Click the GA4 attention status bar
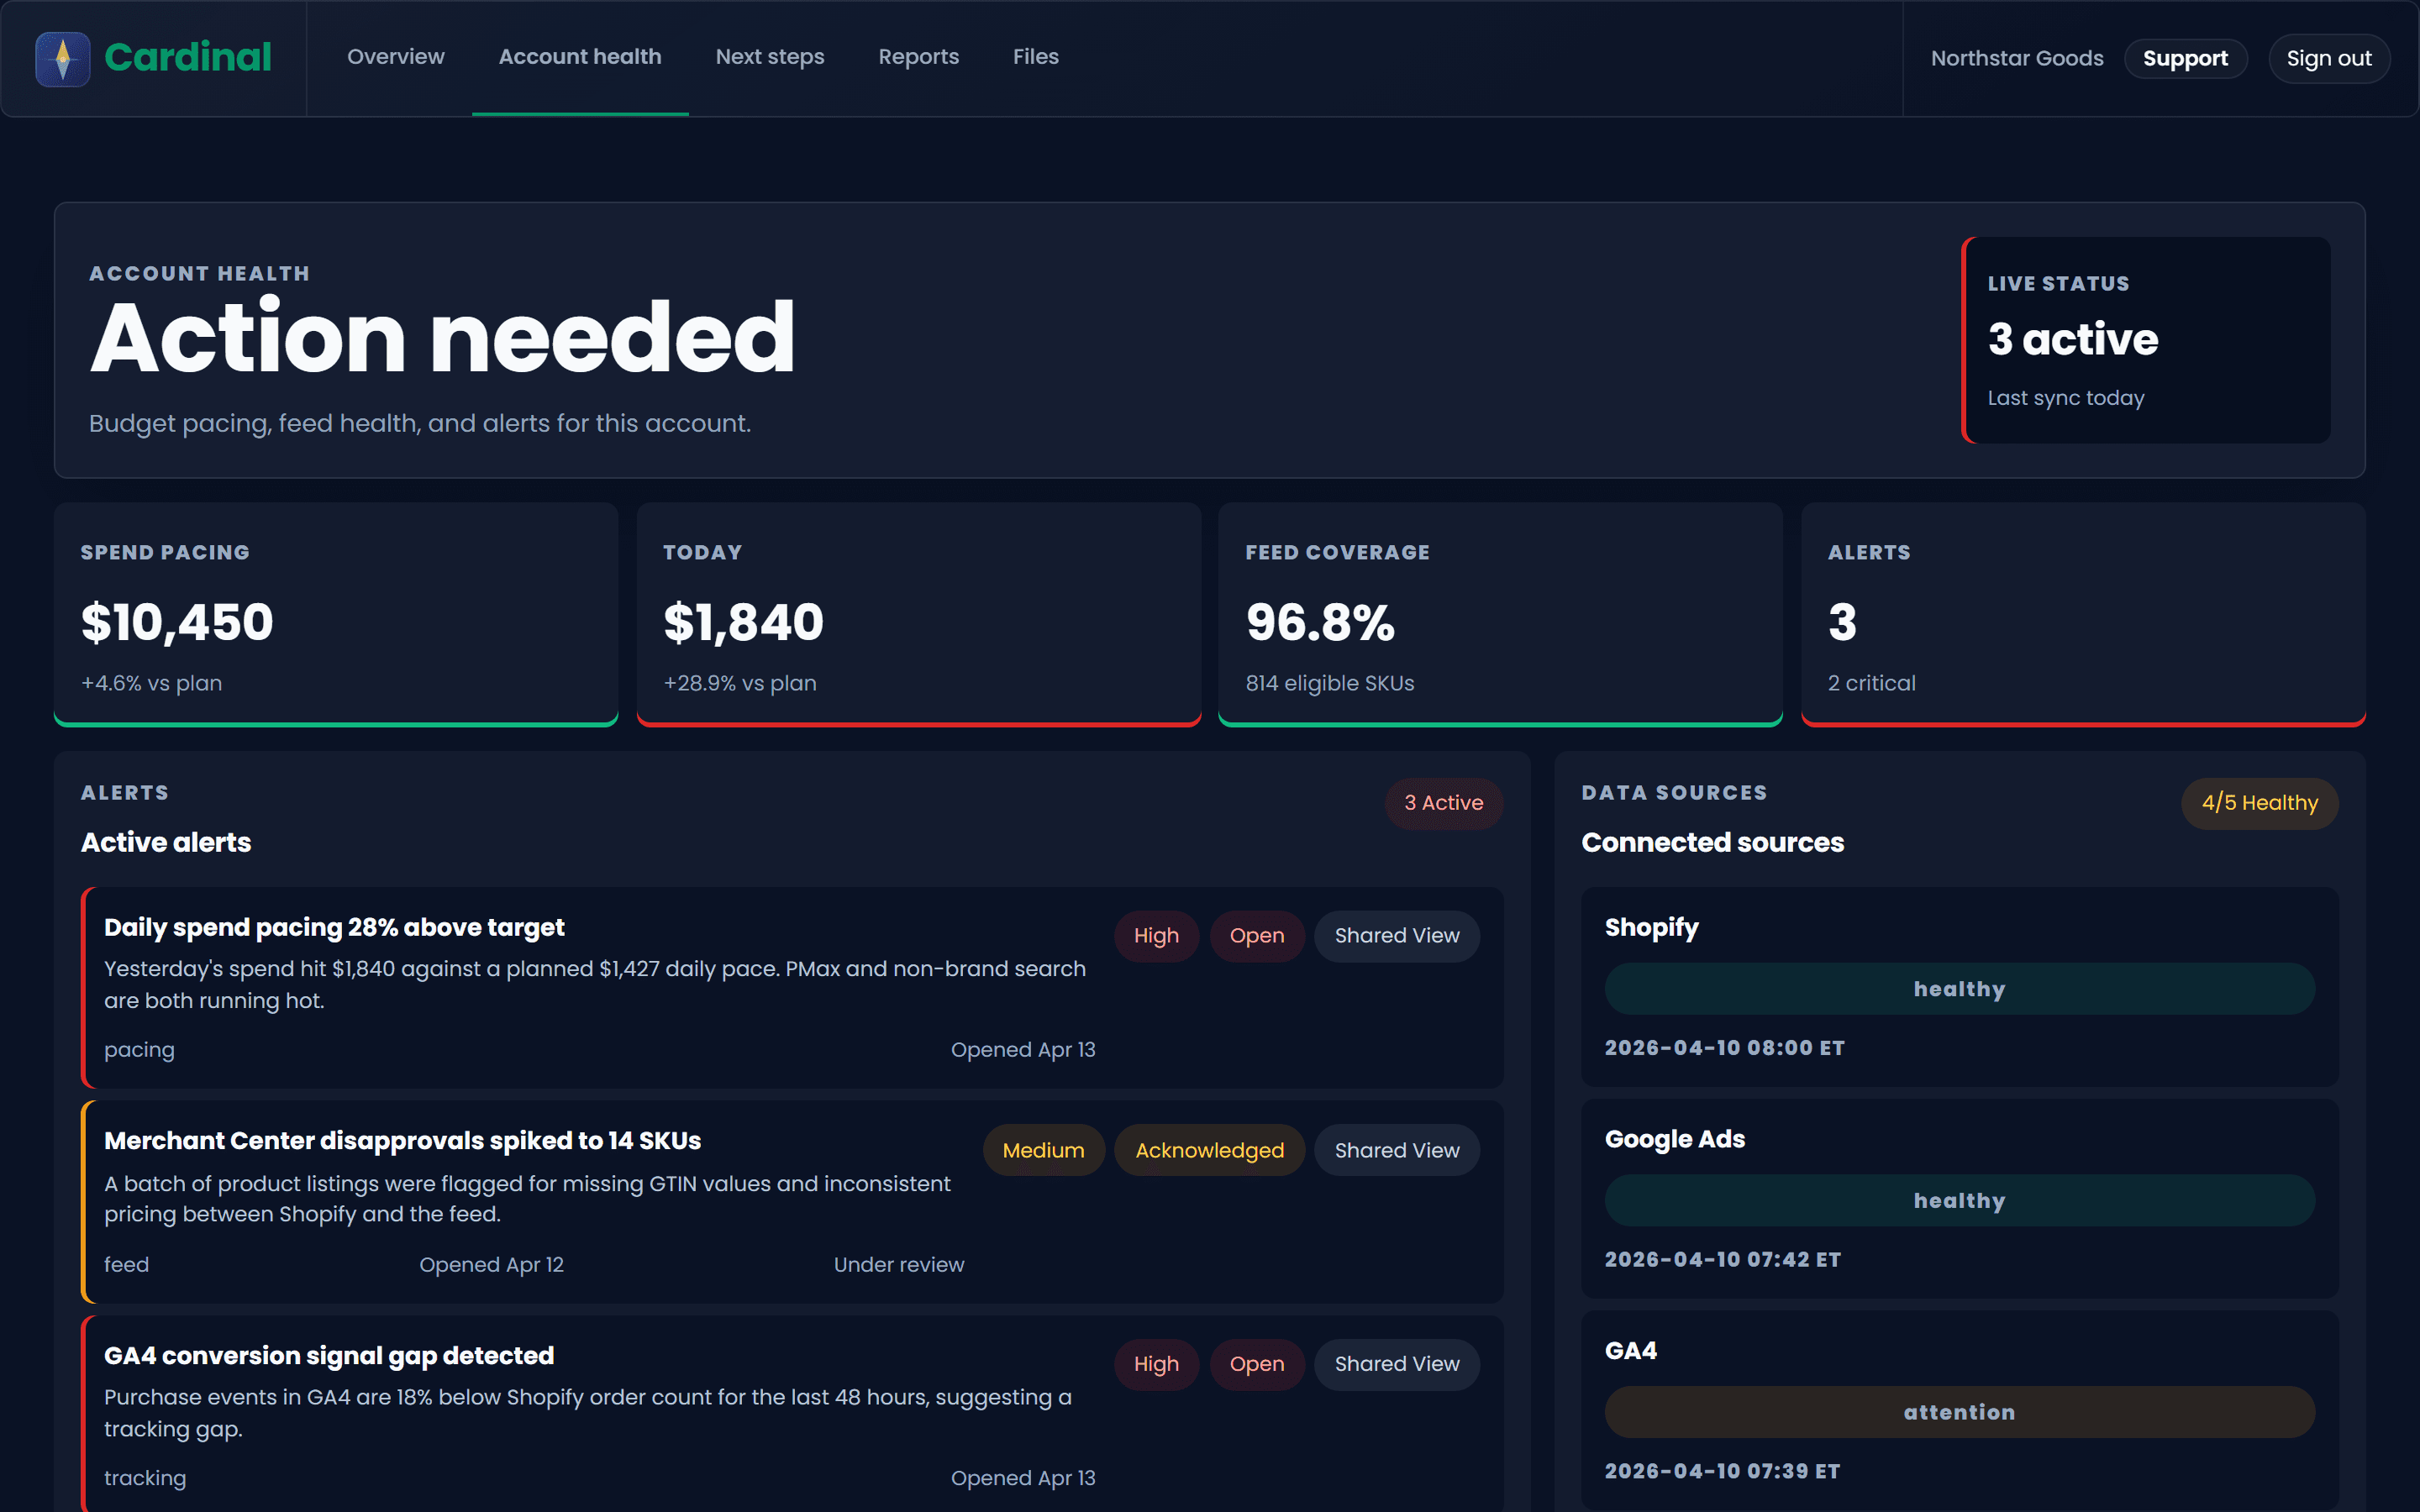The image size is (2420, 1512). pyautogui.click(x=1959, y=1412)
